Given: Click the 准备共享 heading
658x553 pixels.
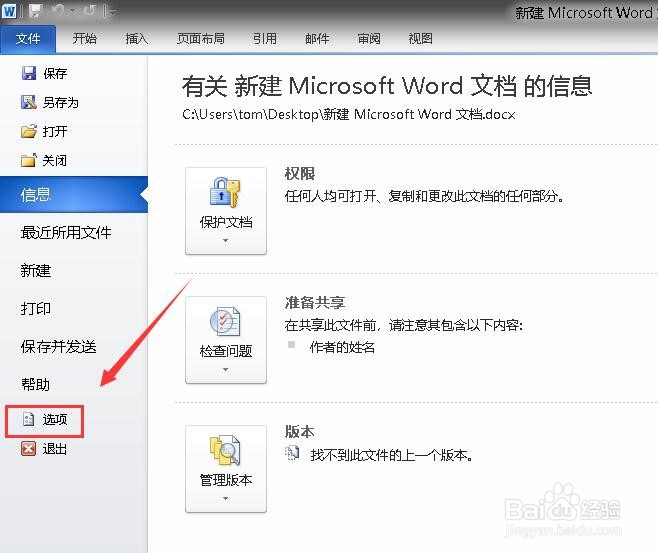Looking at the screenshot, I should point(315,303).
